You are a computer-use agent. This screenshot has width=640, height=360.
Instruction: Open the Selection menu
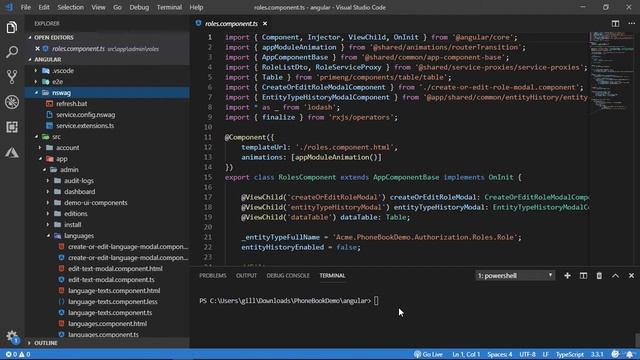[x=70, y=7]
